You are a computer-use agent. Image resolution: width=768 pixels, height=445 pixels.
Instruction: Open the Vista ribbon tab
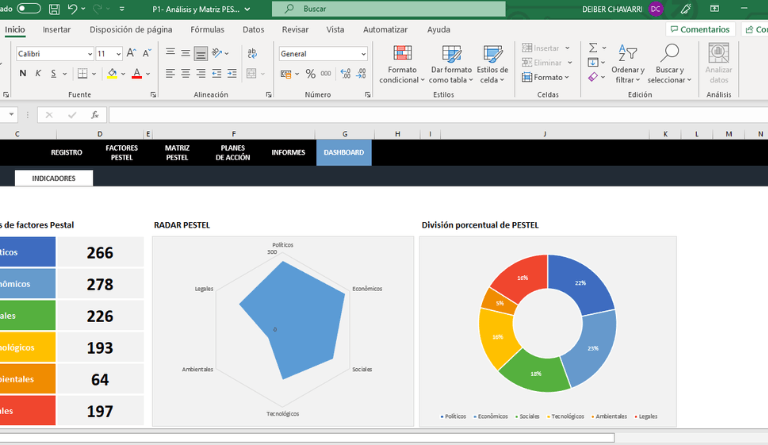335,29
